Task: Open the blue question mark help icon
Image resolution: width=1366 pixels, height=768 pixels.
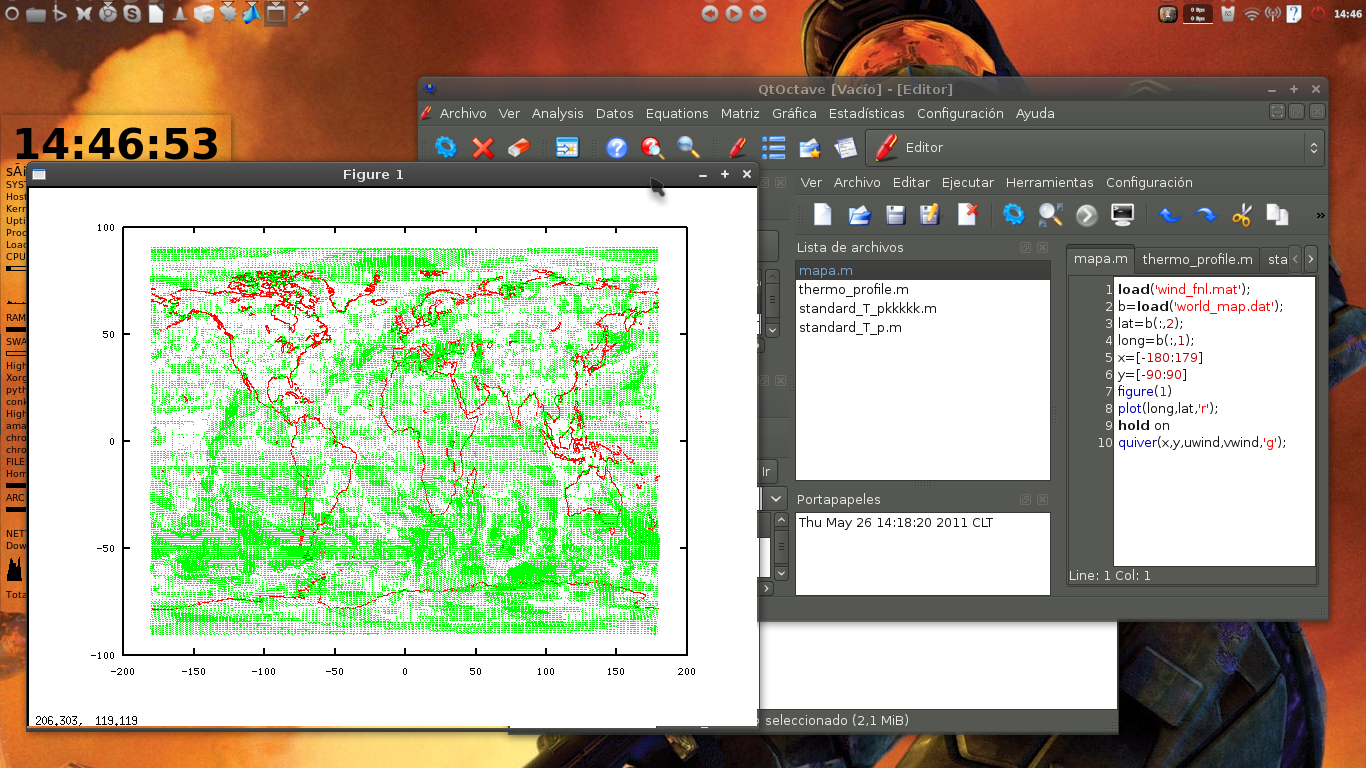Action: (617, 148)
